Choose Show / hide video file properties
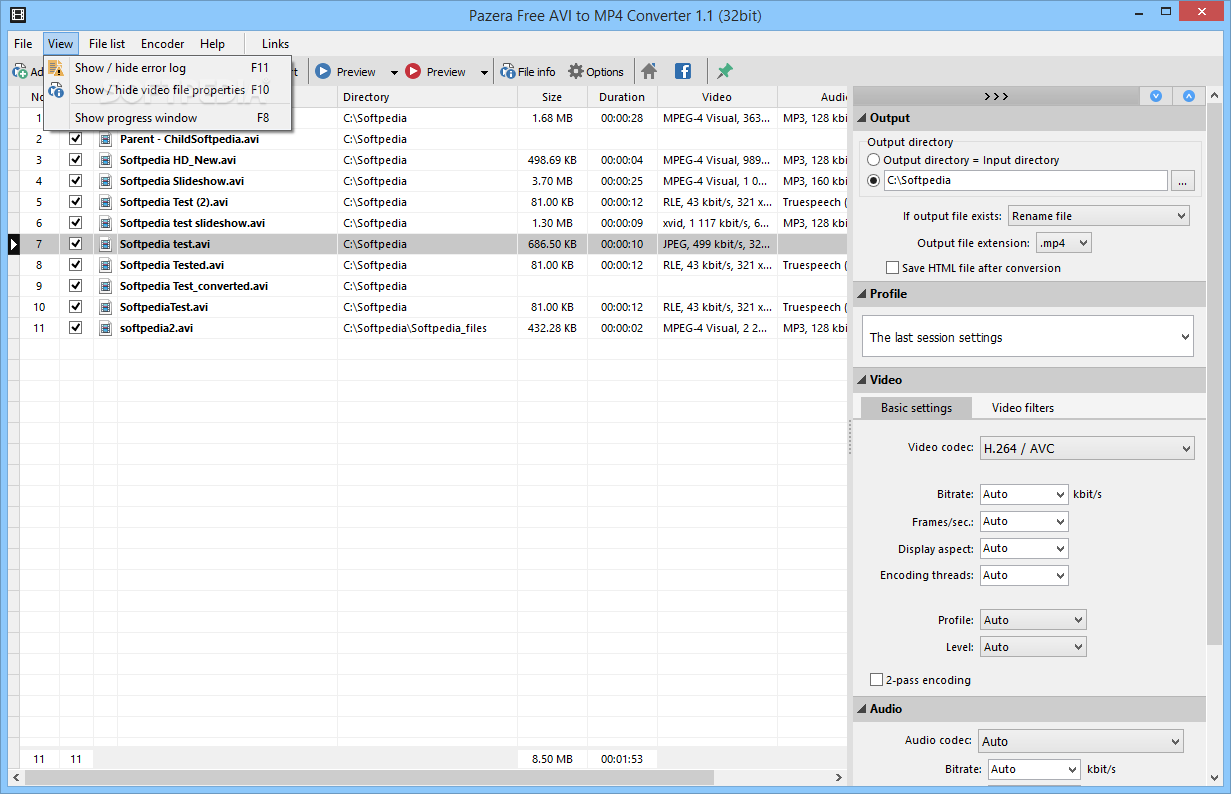Screen dimensions: 1231x794 [x=168, y=90]
